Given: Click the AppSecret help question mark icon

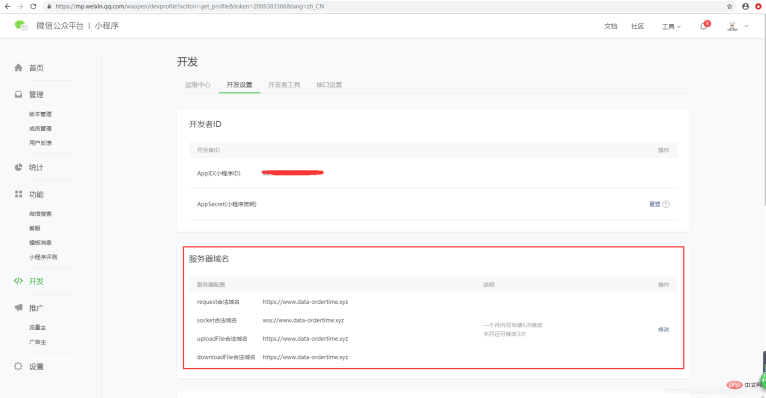Looking at the screenshot, I should [666, 204].
